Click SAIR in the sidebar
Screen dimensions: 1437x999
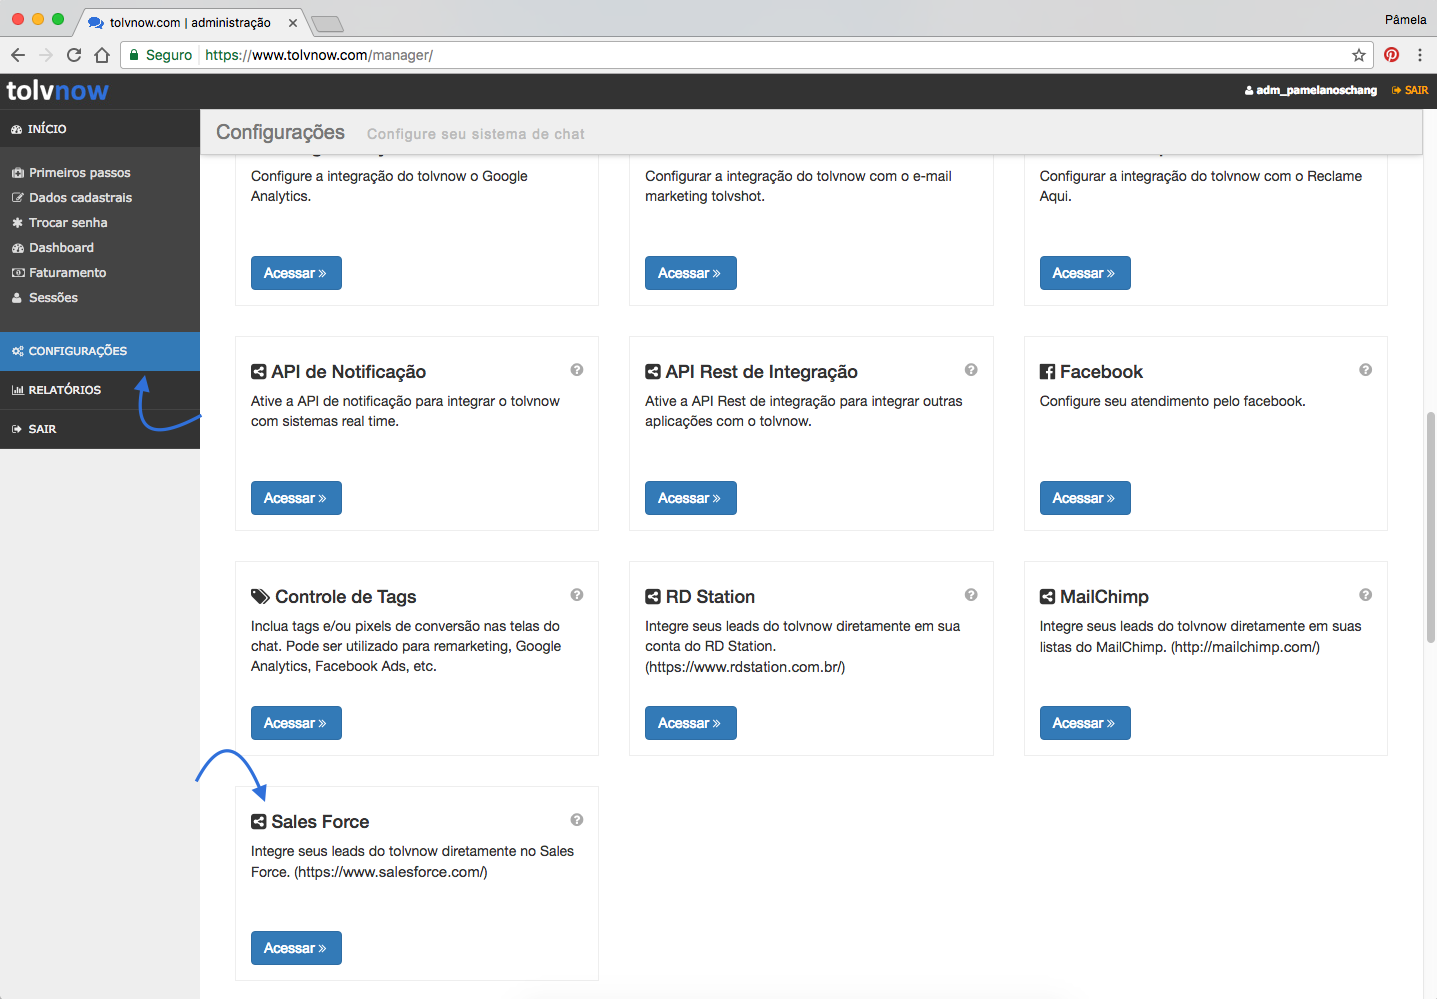click(100, 429)
